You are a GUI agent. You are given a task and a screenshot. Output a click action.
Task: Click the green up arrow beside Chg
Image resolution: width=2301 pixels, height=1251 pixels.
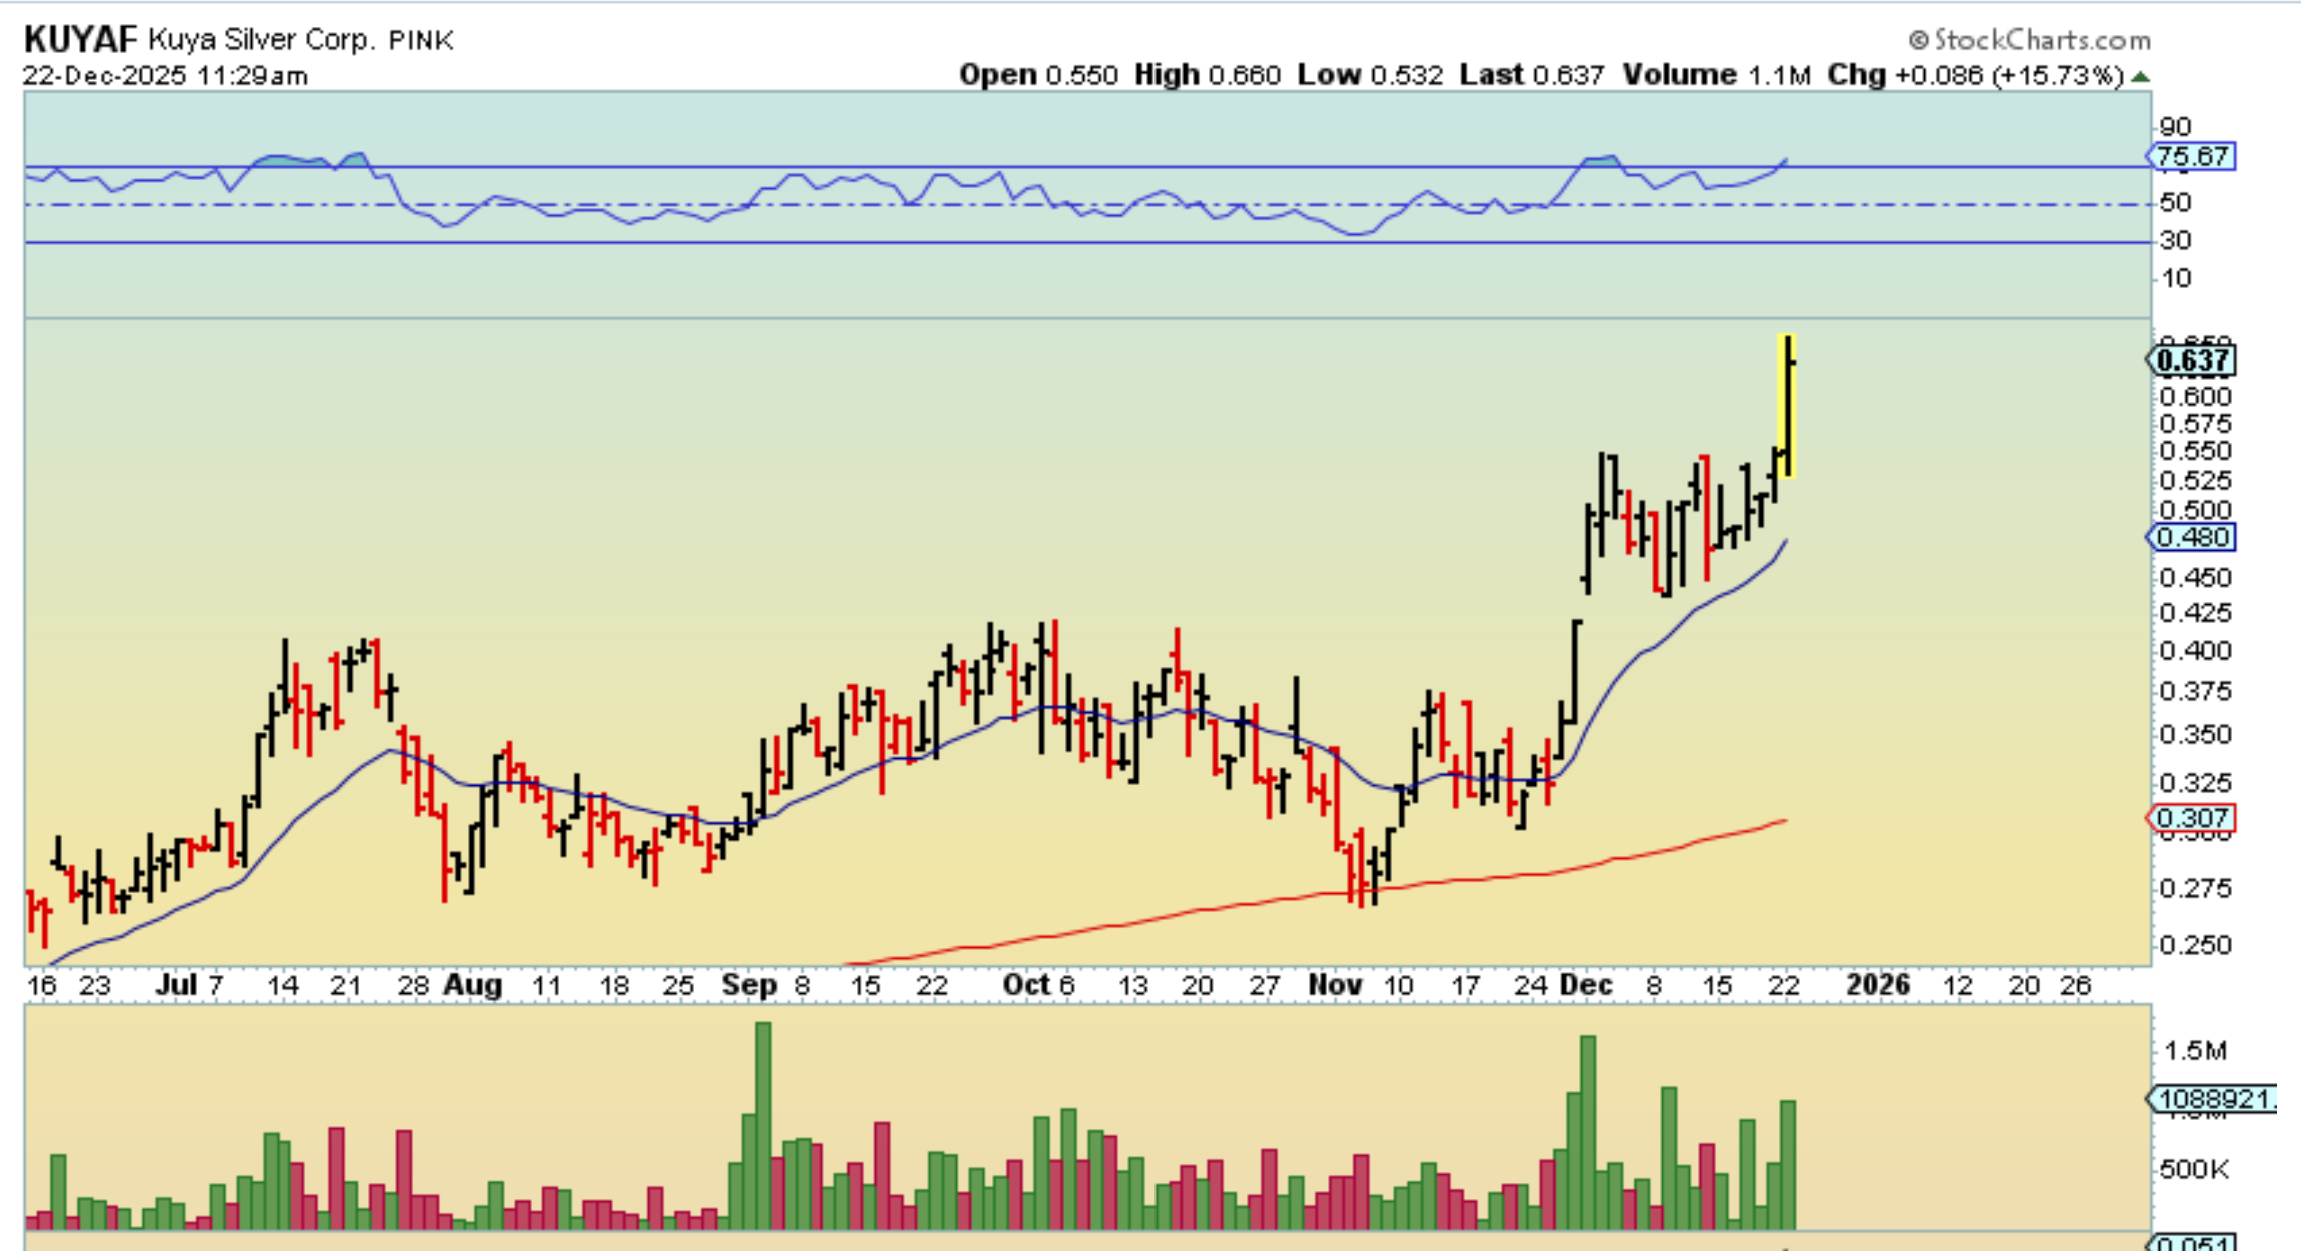[x=2141, y=76]
